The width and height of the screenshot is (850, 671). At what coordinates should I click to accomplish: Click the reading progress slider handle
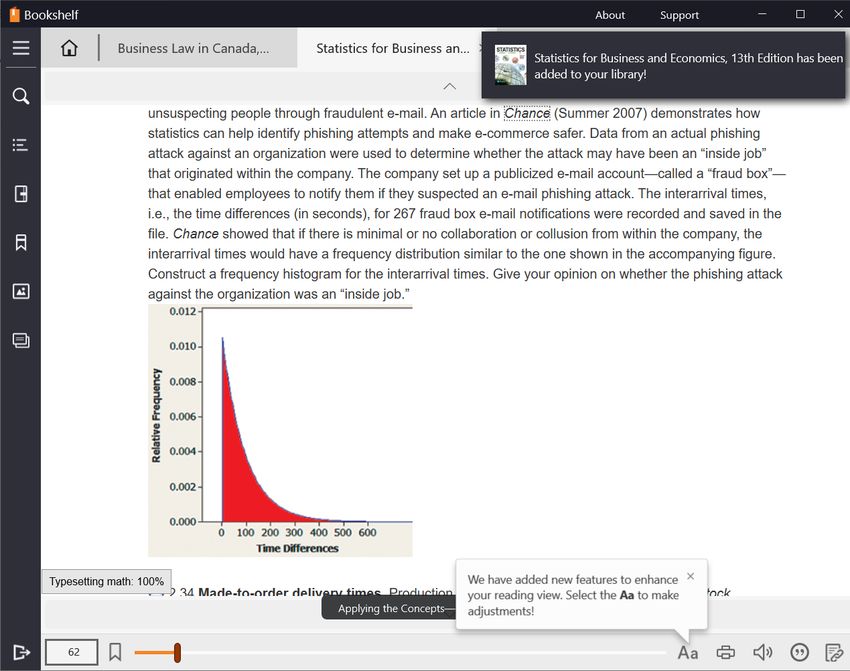(177, 653)
